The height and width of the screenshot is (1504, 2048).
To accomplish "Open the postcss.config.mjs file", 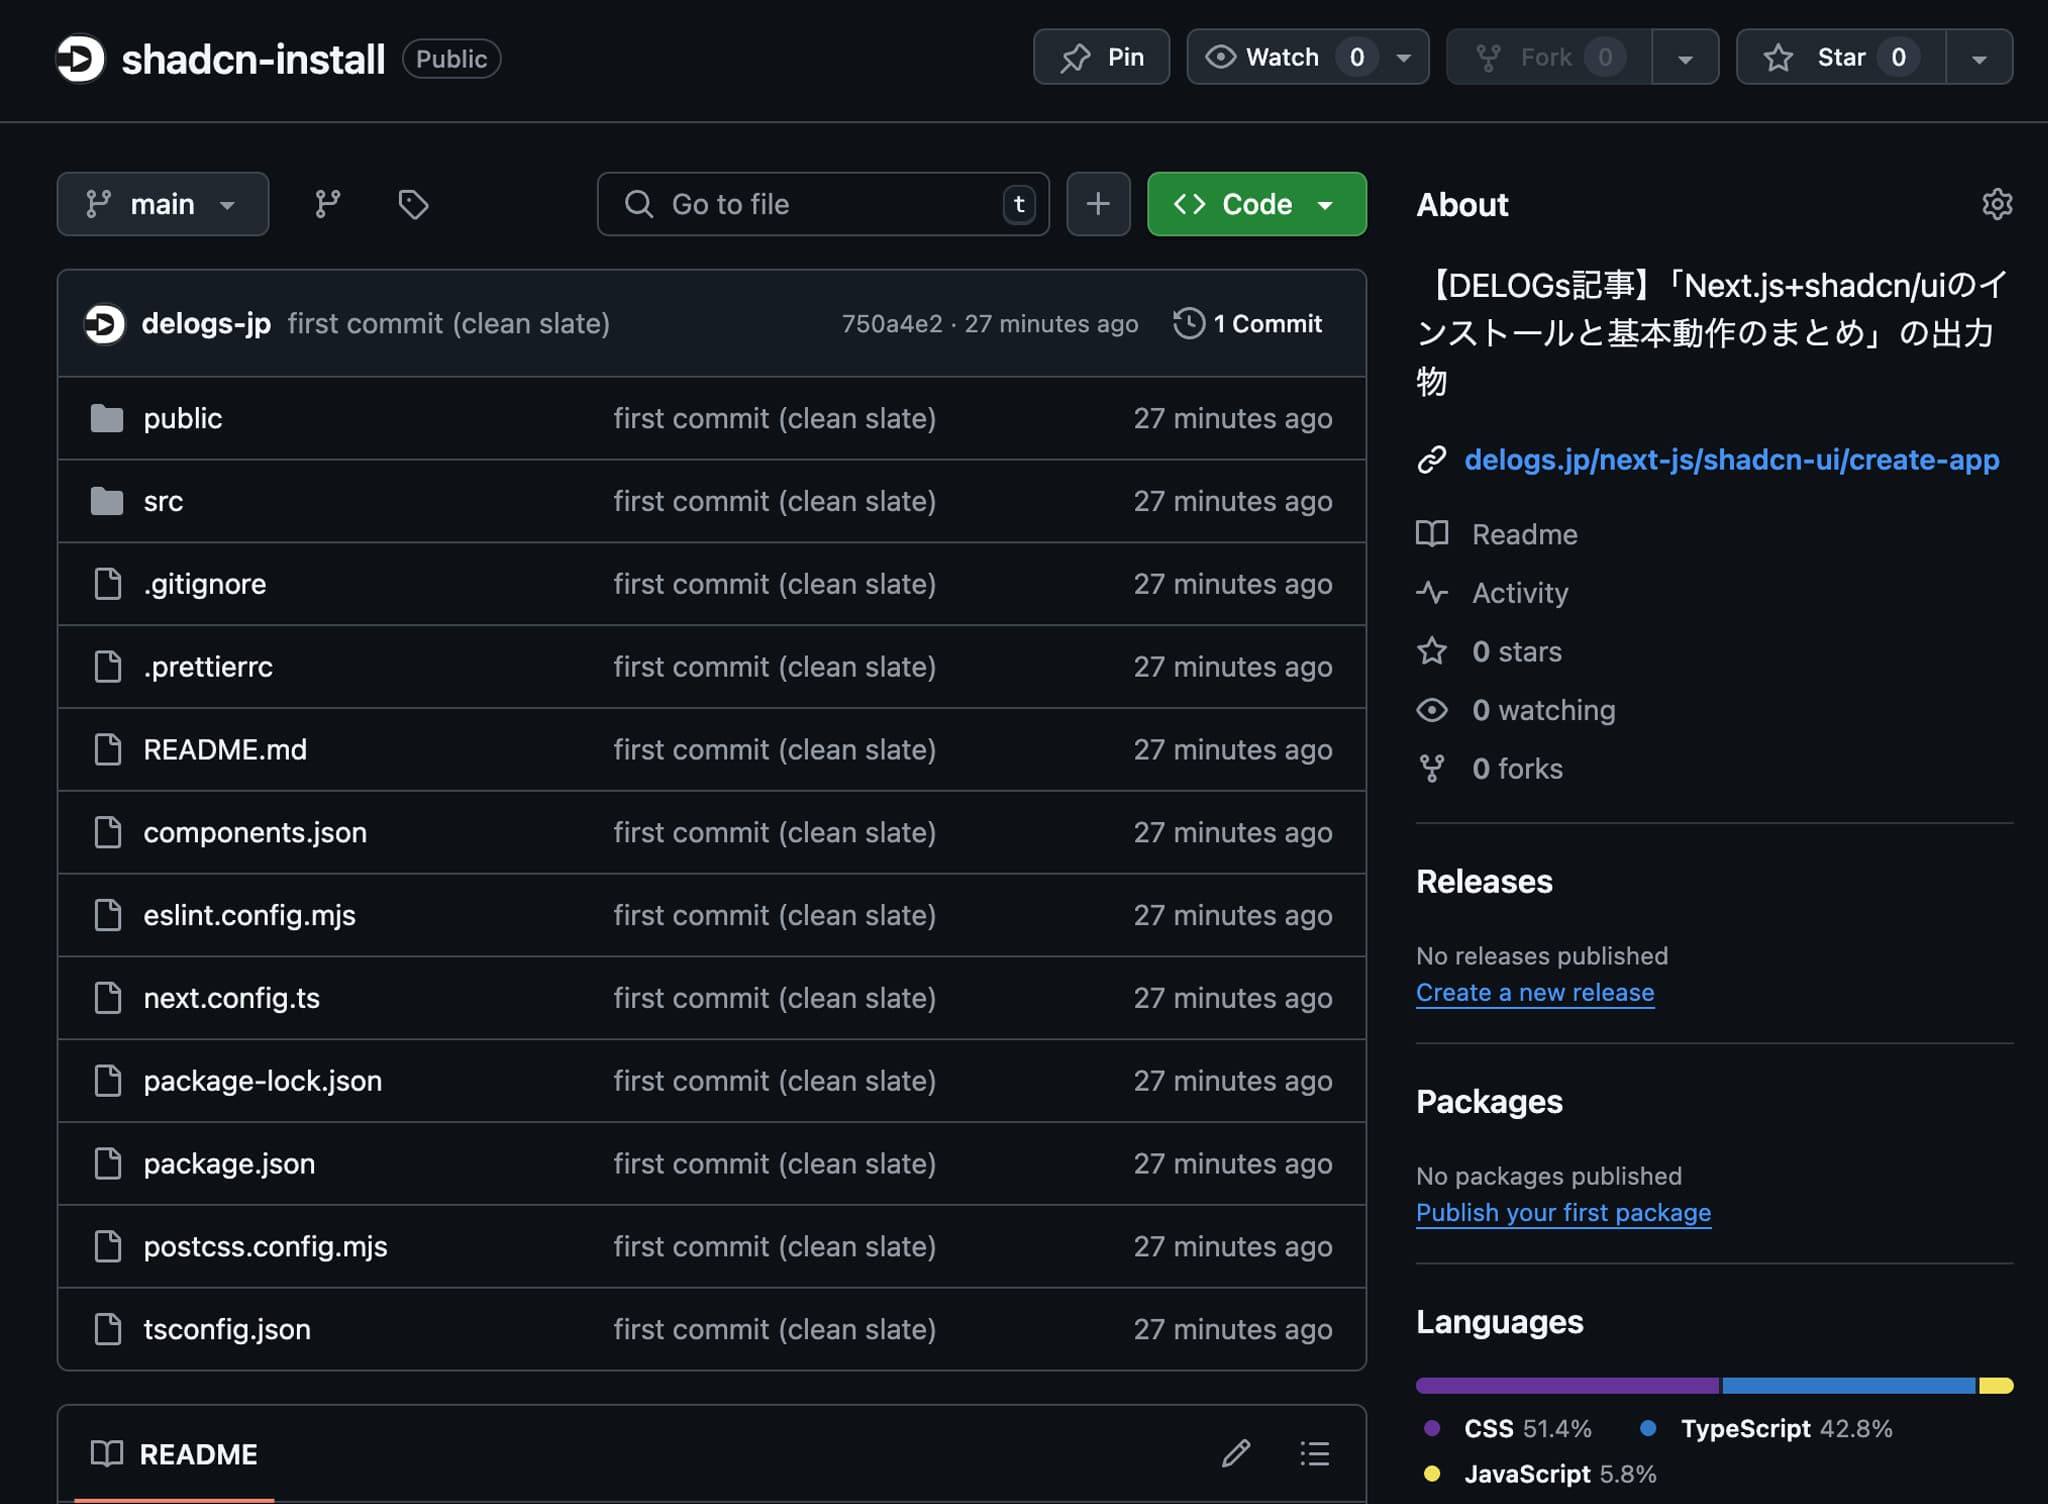I will (x=265, y=1247).
